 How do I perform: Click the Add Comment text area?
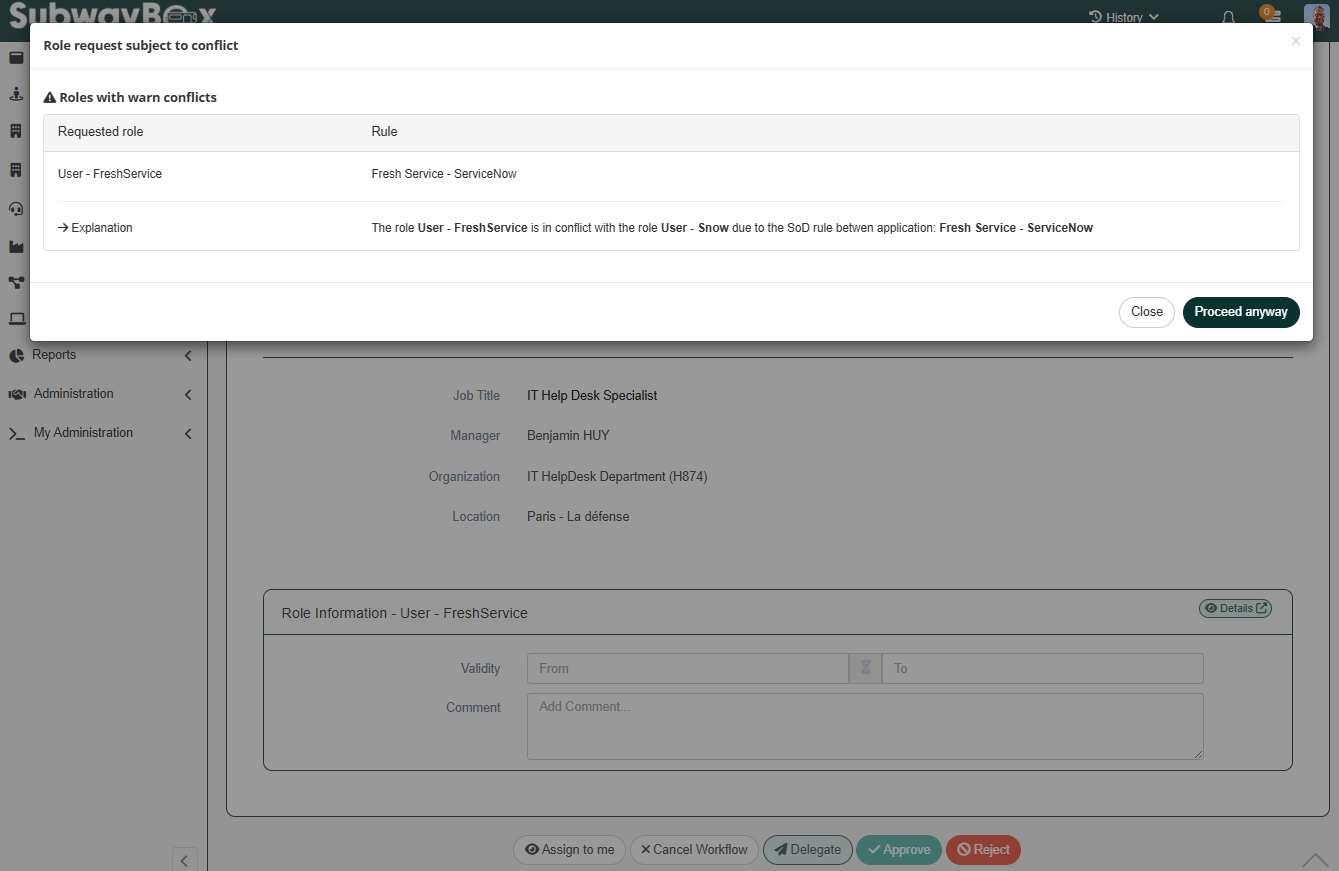click(x=864, y=726)
